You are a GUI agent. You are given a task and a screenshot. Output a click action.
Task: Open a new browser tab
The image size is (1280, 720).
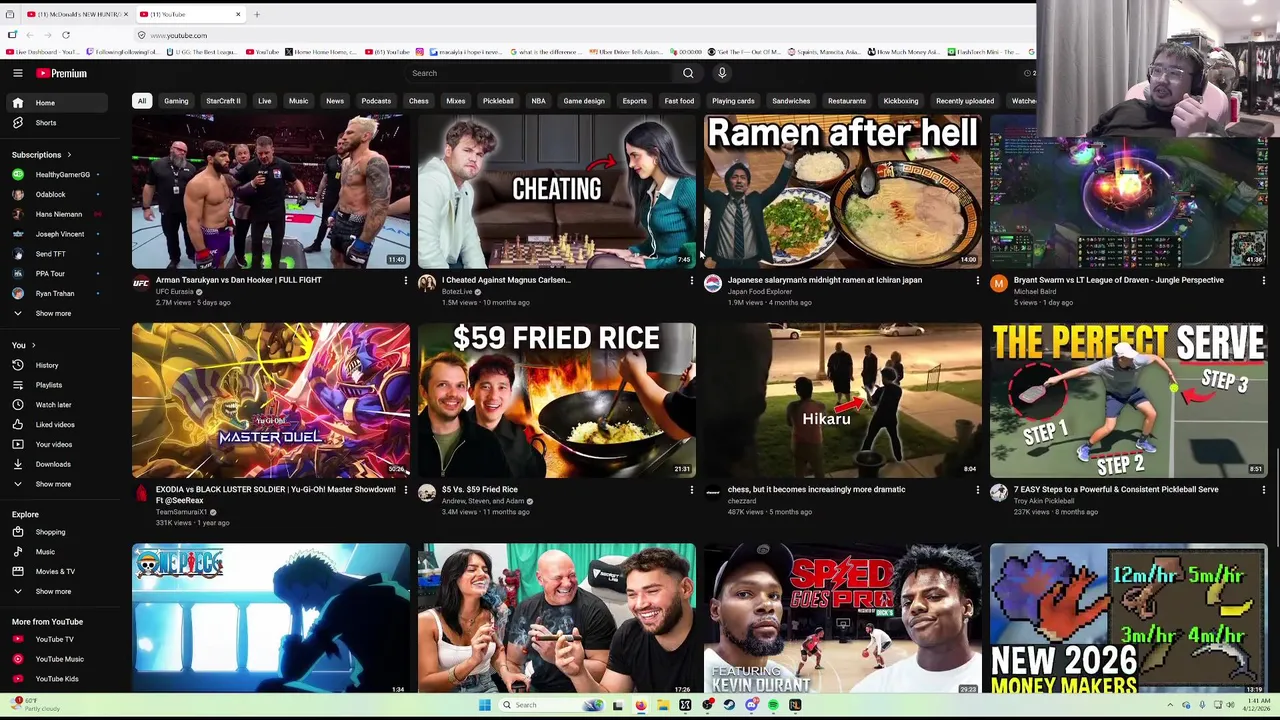[x=256, y=14]
